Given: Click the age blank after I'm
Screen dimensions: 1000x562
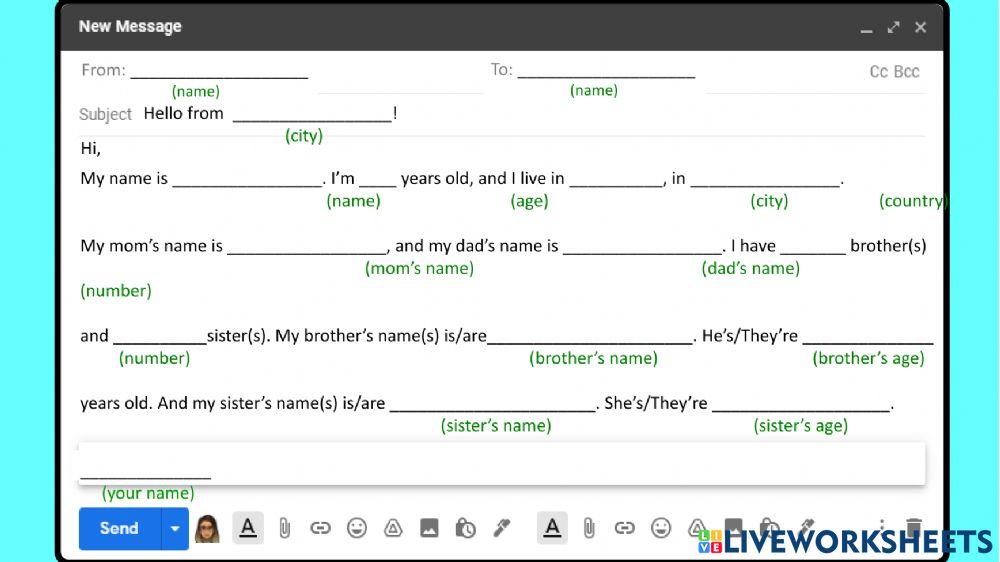Looking at the screenshot, I should click(378, 179).
